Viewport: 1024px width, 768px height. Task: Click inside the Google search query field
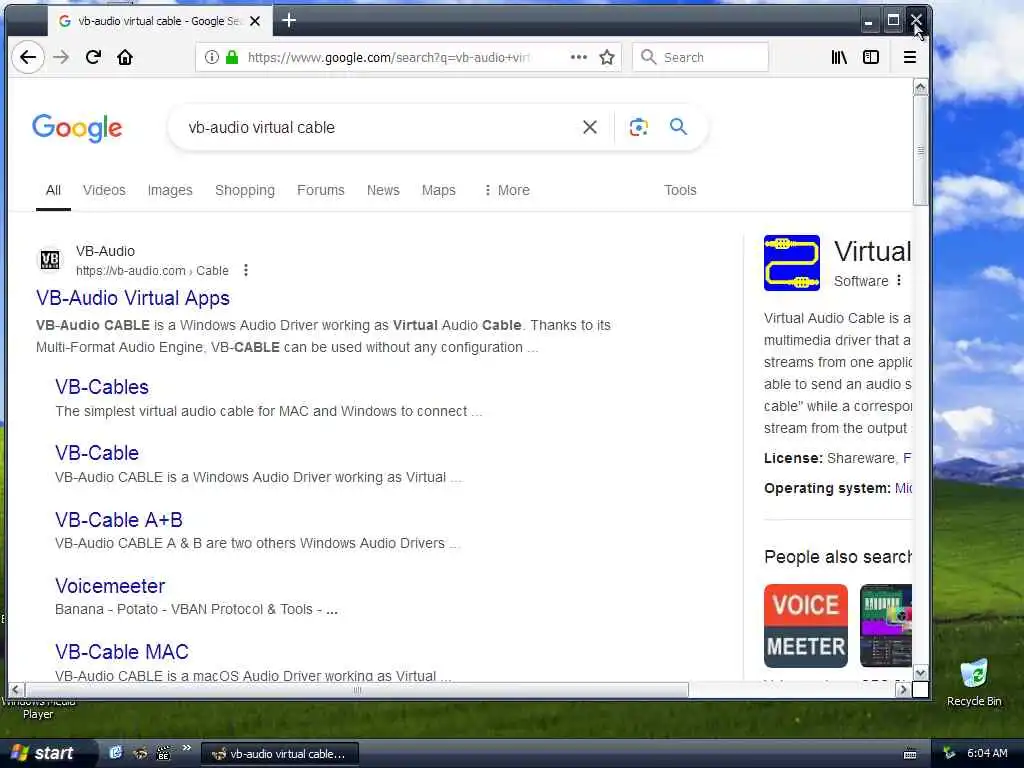point(379,127)
